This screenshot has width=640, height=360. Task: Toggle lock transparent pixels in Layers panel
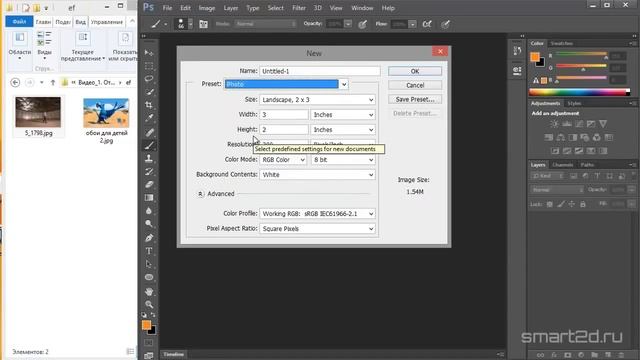[550, 204]
